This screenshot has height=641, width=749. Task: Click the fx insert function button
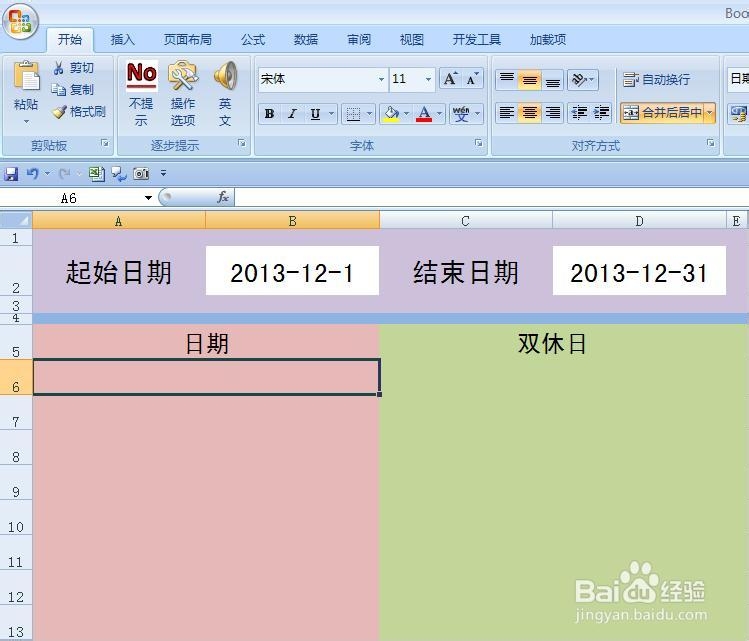[223, 197]
